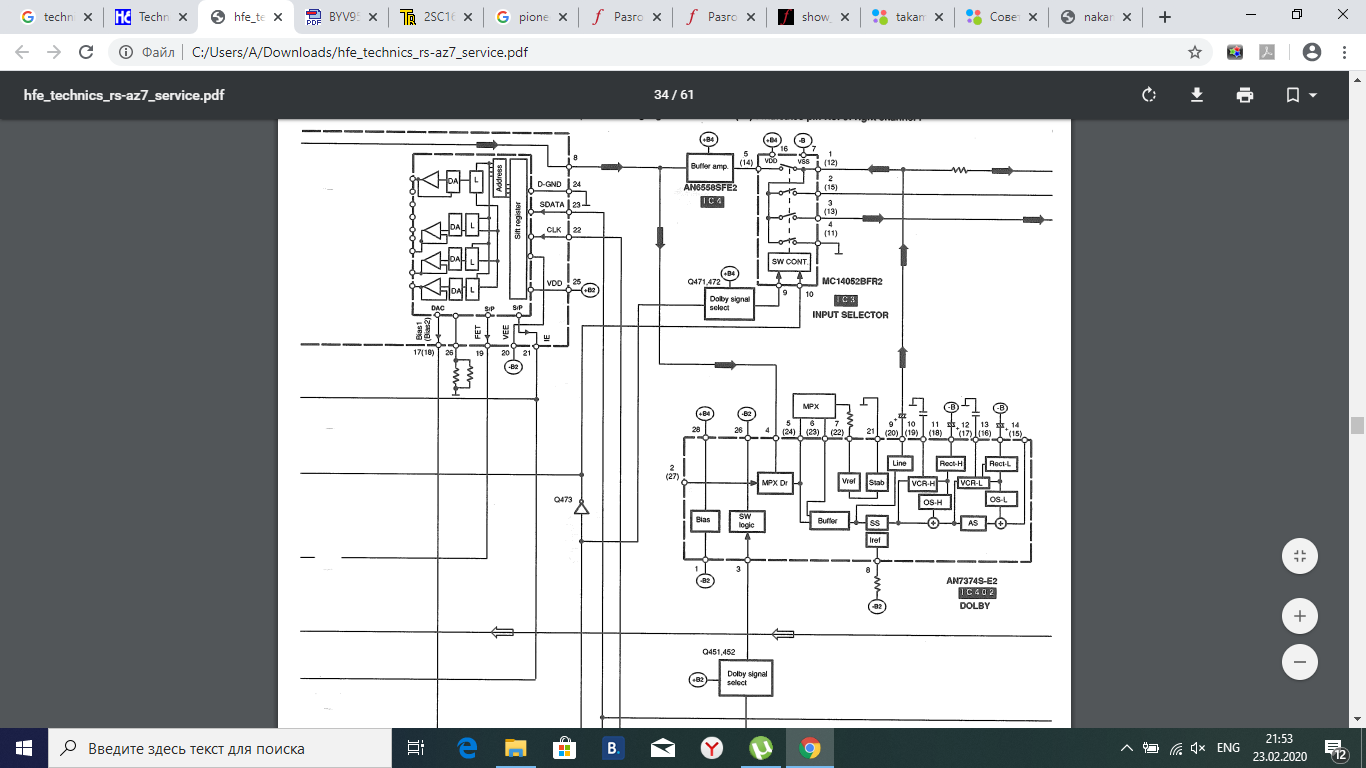The height and width of the screenshot is (768, 1366).
Task: Bookmark this page with the star icon
Action: 1194,52
